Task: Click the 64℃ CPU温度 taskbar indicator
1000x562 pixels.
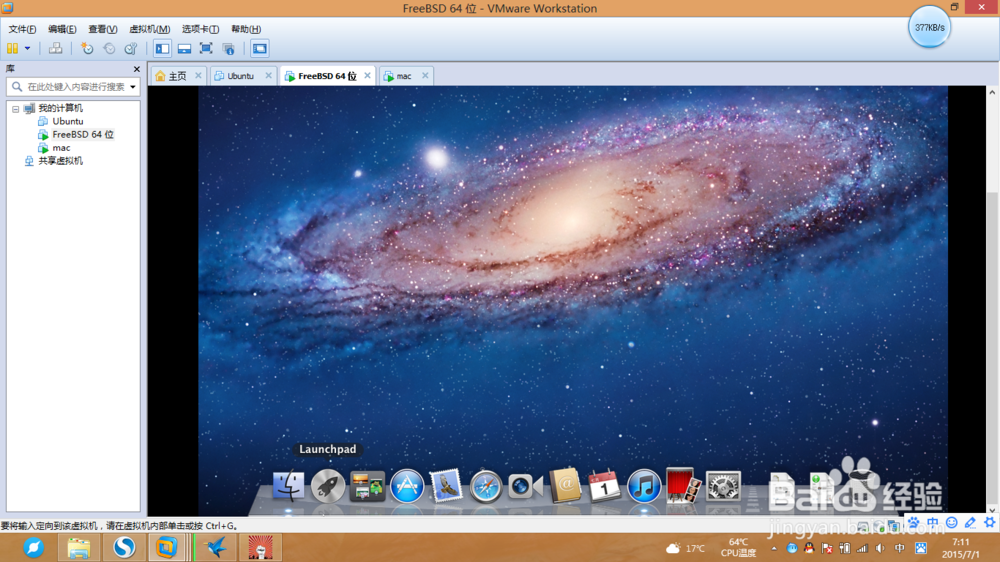Action: [739, 547]
